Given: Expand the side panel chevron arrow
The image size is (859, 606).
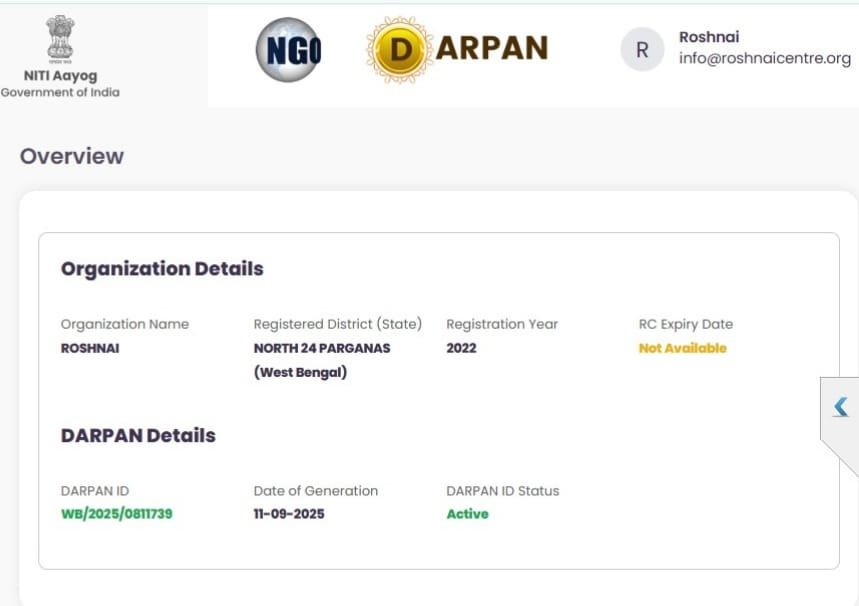Looking at the screenshot, I should [x=841, y=407].
